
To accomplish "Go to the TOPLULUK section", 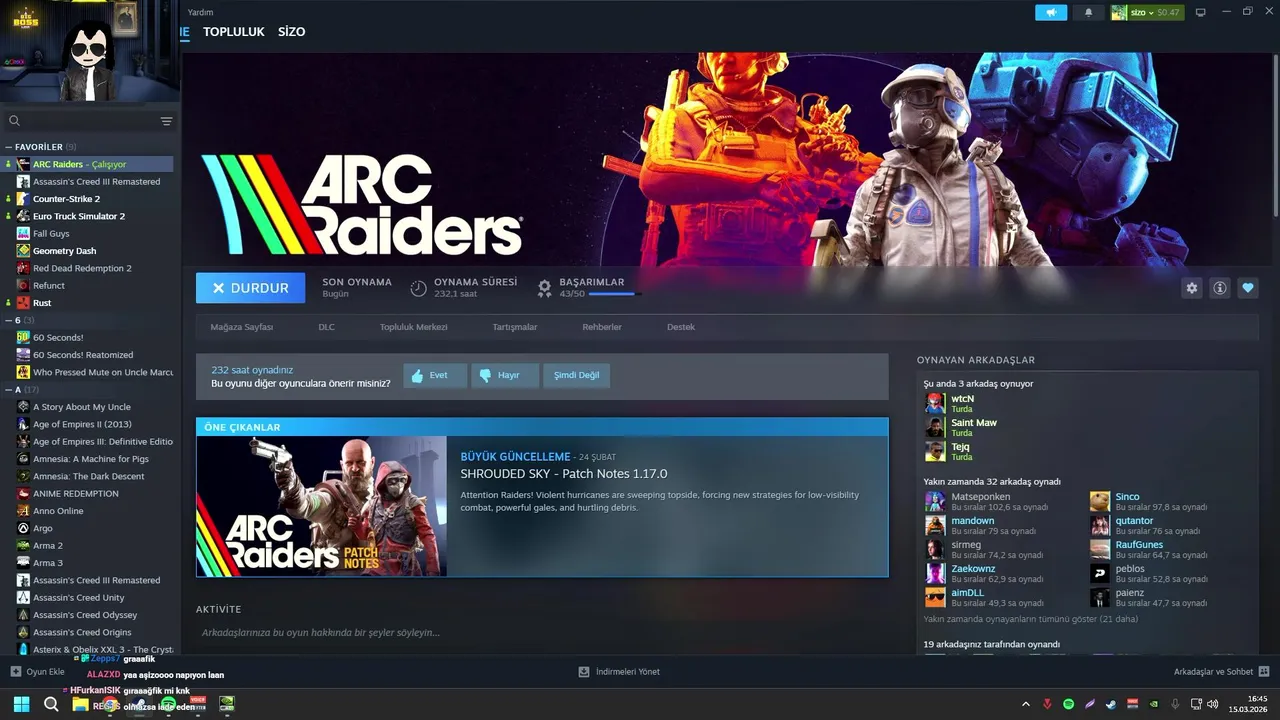I will [234, 32].
